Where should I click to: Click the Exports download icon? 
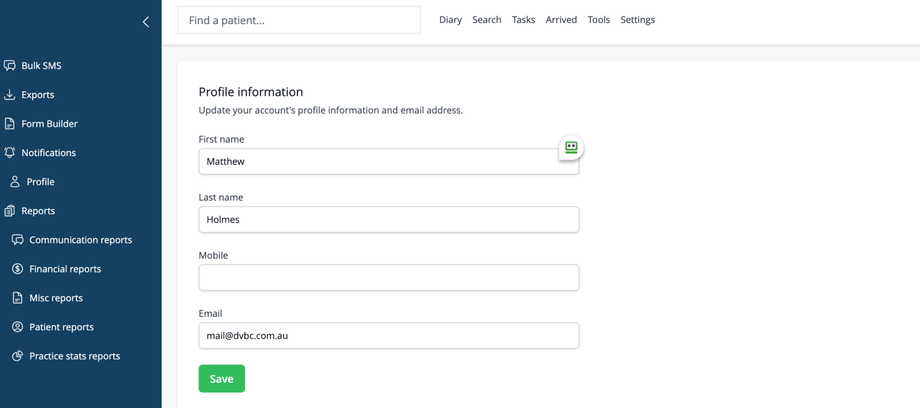click(x=10, y=95)
